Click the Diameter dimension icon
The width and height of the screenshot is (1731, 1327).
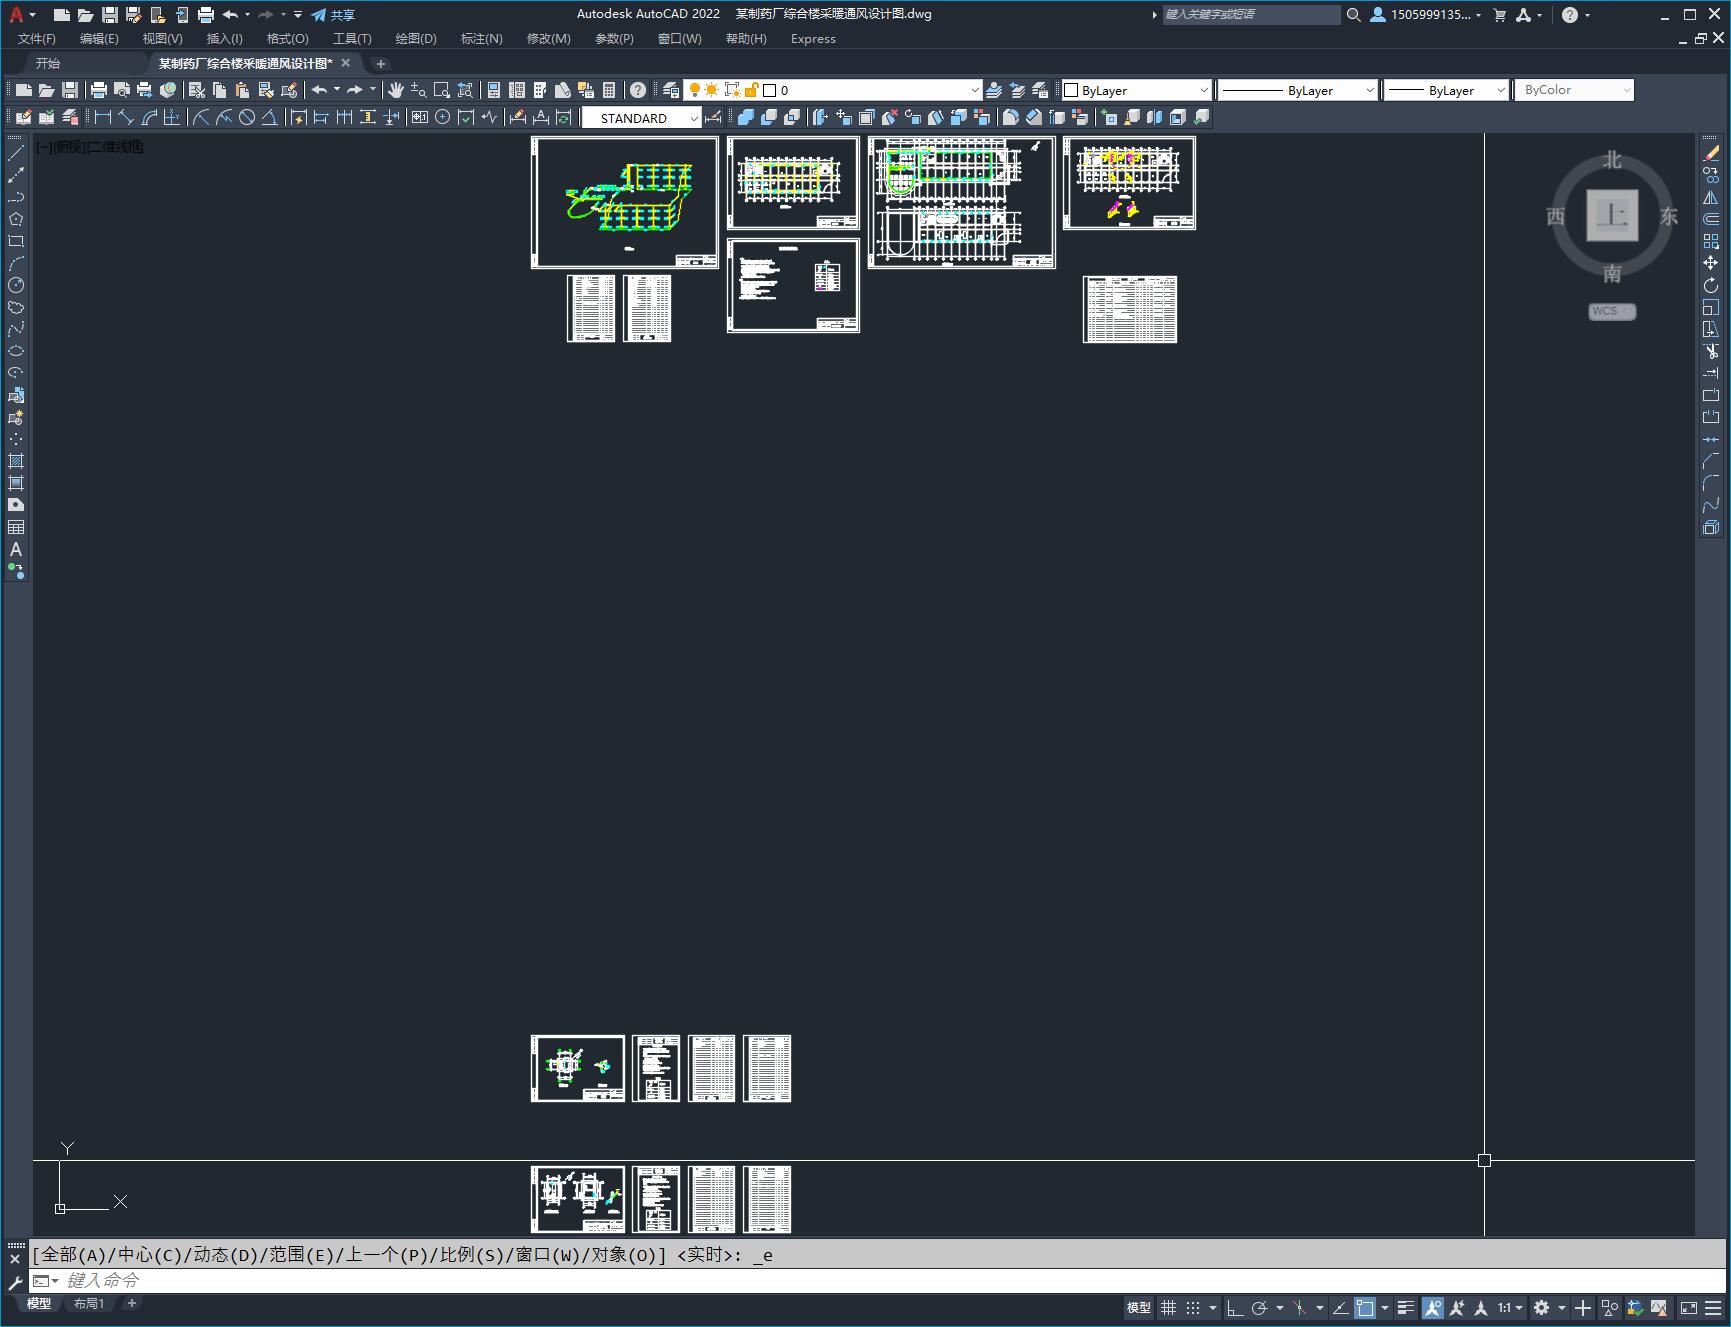[x=247, y=117]
